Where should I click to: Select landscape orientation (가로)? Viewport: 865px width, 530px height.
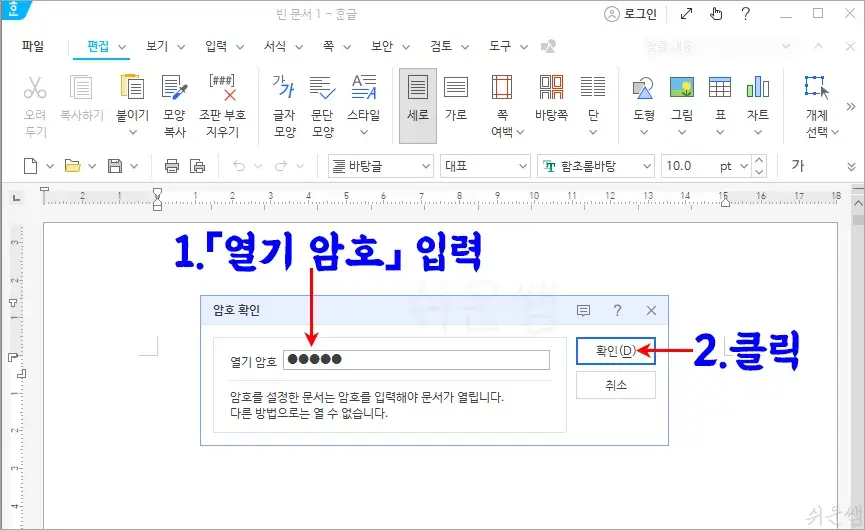click(456, 87)
